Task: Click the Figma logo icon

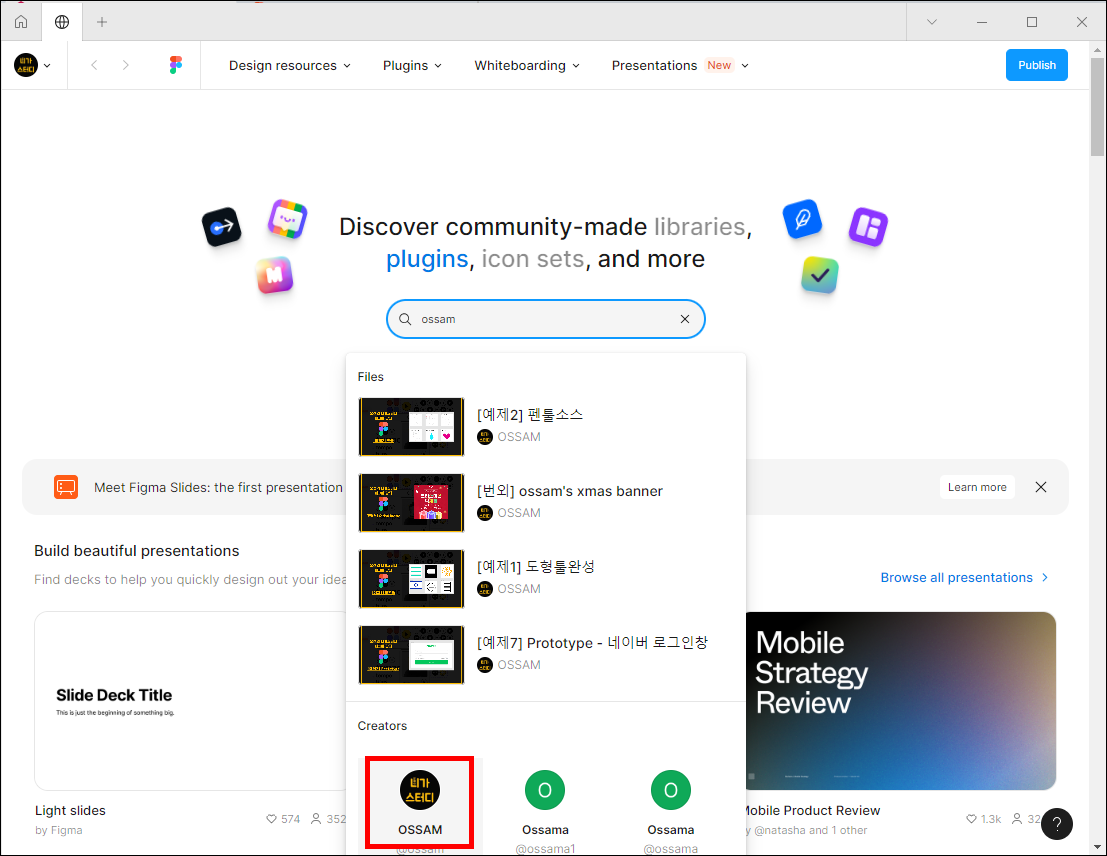Action: [x=176, y=65]
